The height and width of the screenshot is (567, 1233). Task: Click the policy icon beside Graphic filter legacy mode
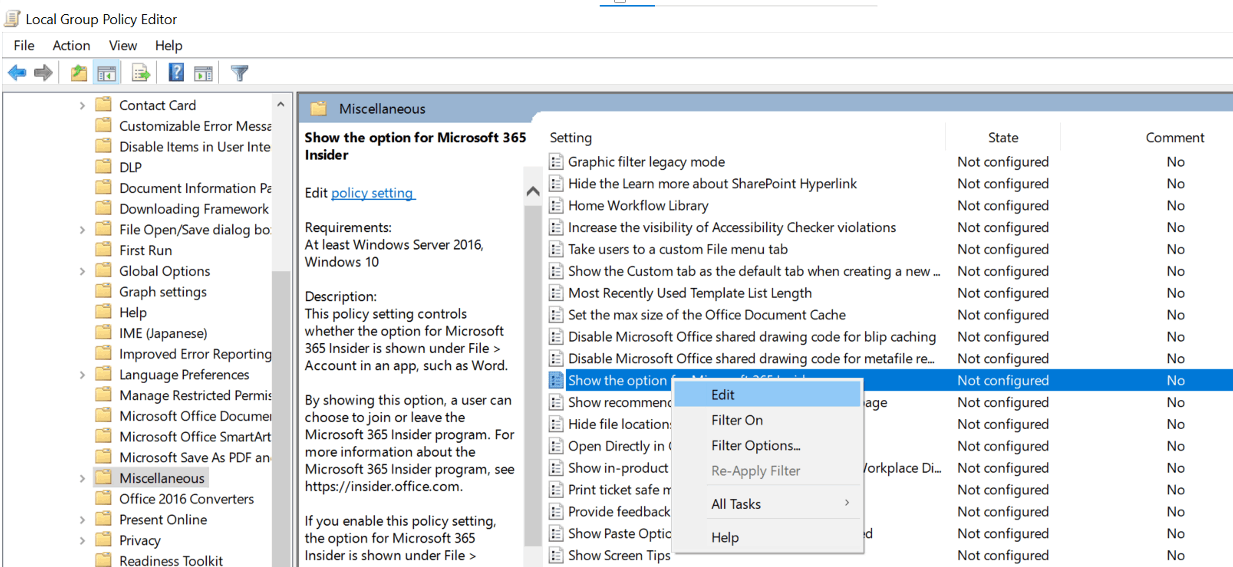(x=557, y=162)
